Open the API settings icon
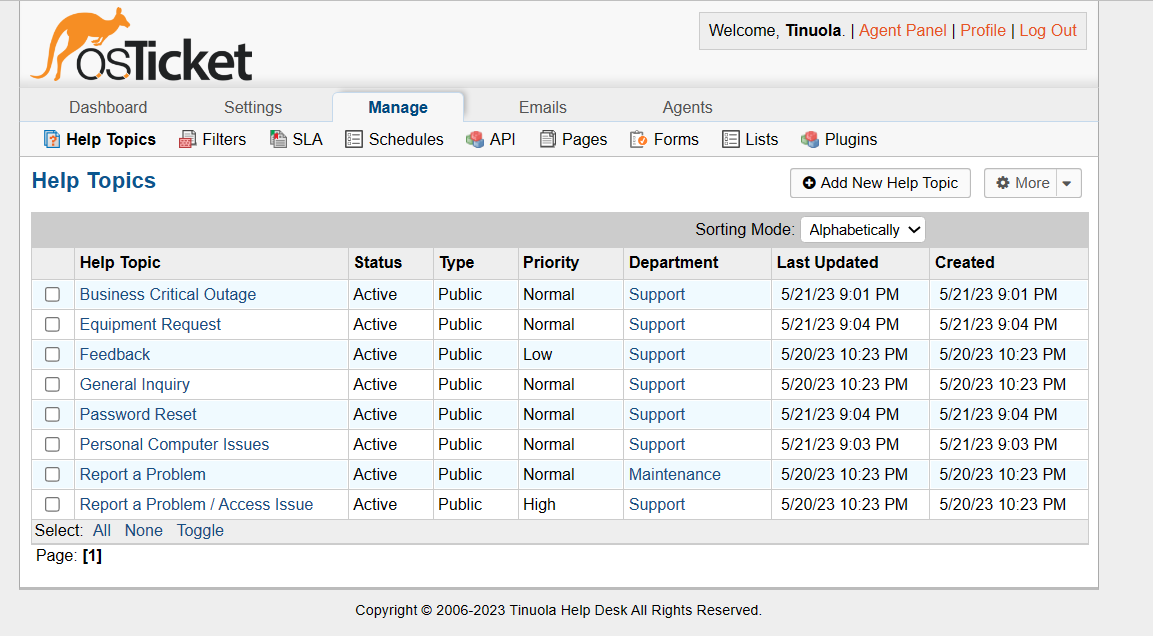 [x=474, y=139]
